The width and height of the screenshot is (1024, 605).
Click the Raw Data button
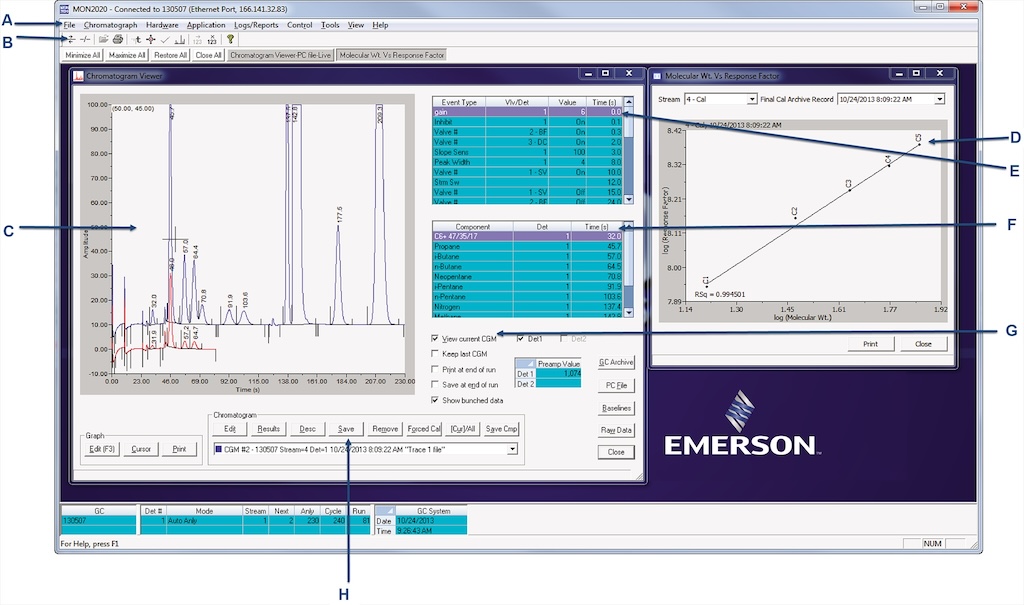pos(616,430)
